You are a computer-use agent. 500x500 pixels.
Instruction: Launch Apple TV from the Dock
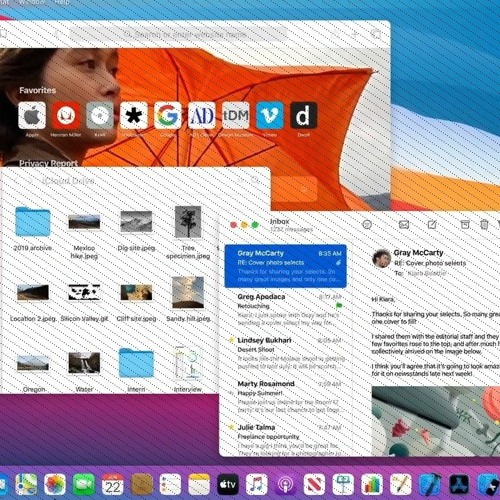228,484
